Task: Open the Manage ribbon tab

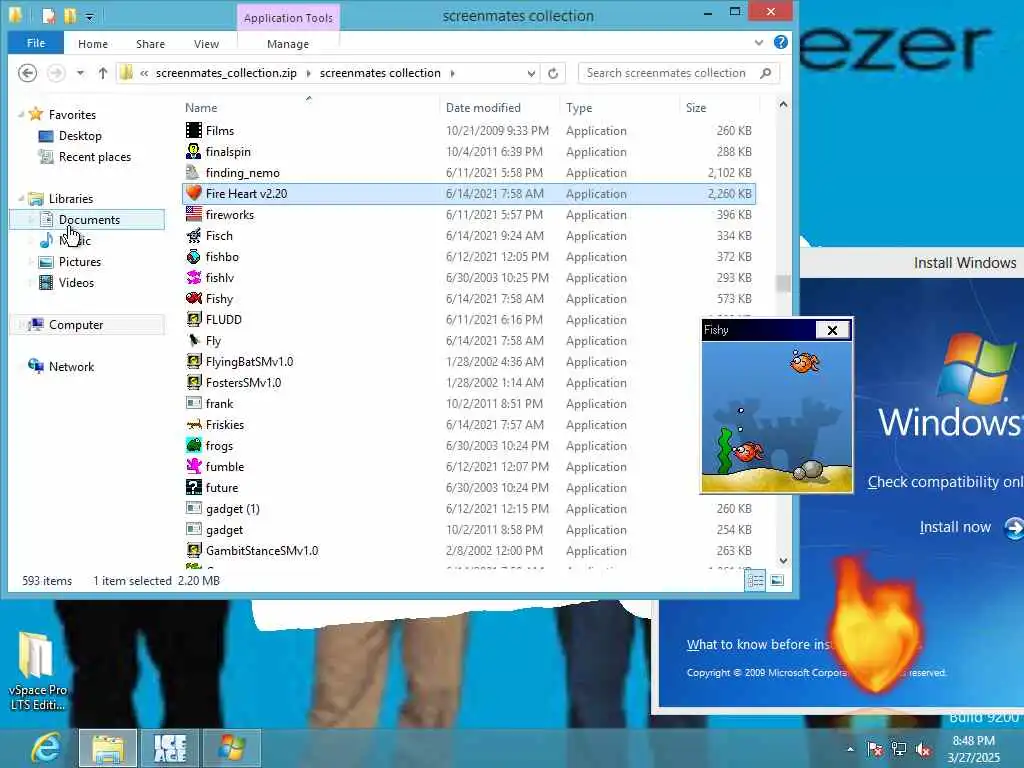Action: click(288, 44)
